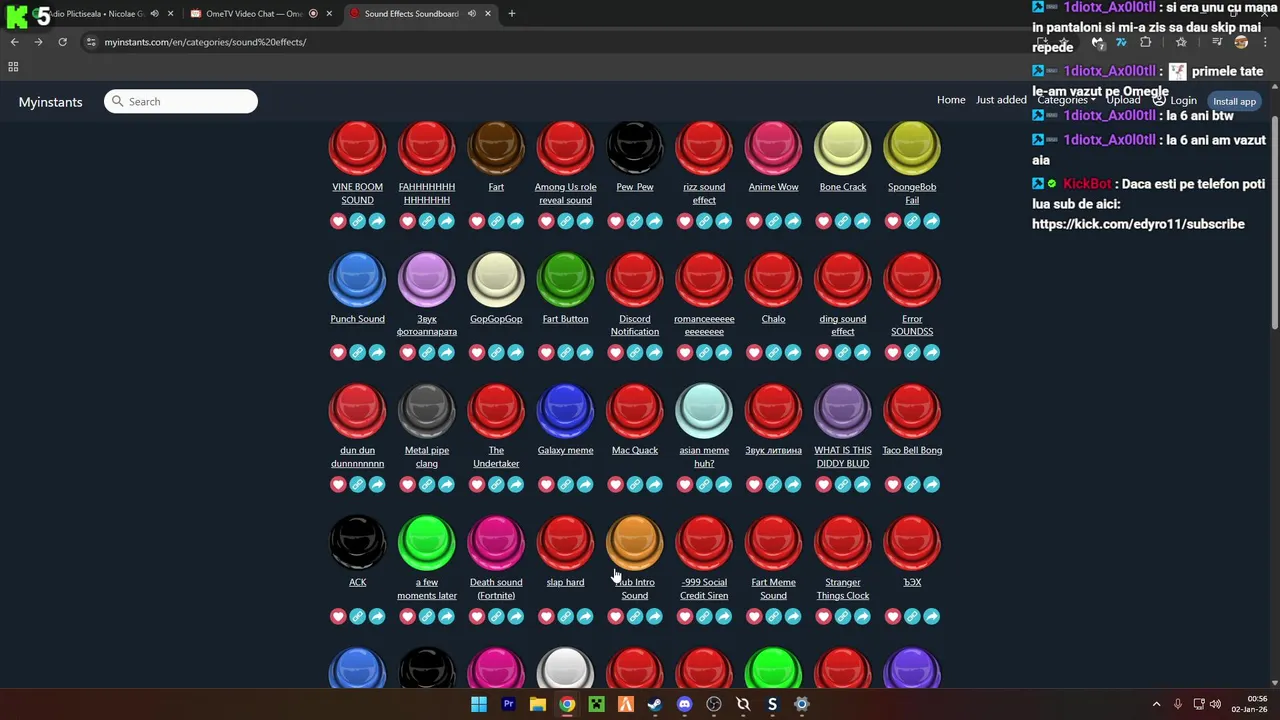1280x720 pixels.
Task: Go to Home in site navigation
Action: pos(951,100)
